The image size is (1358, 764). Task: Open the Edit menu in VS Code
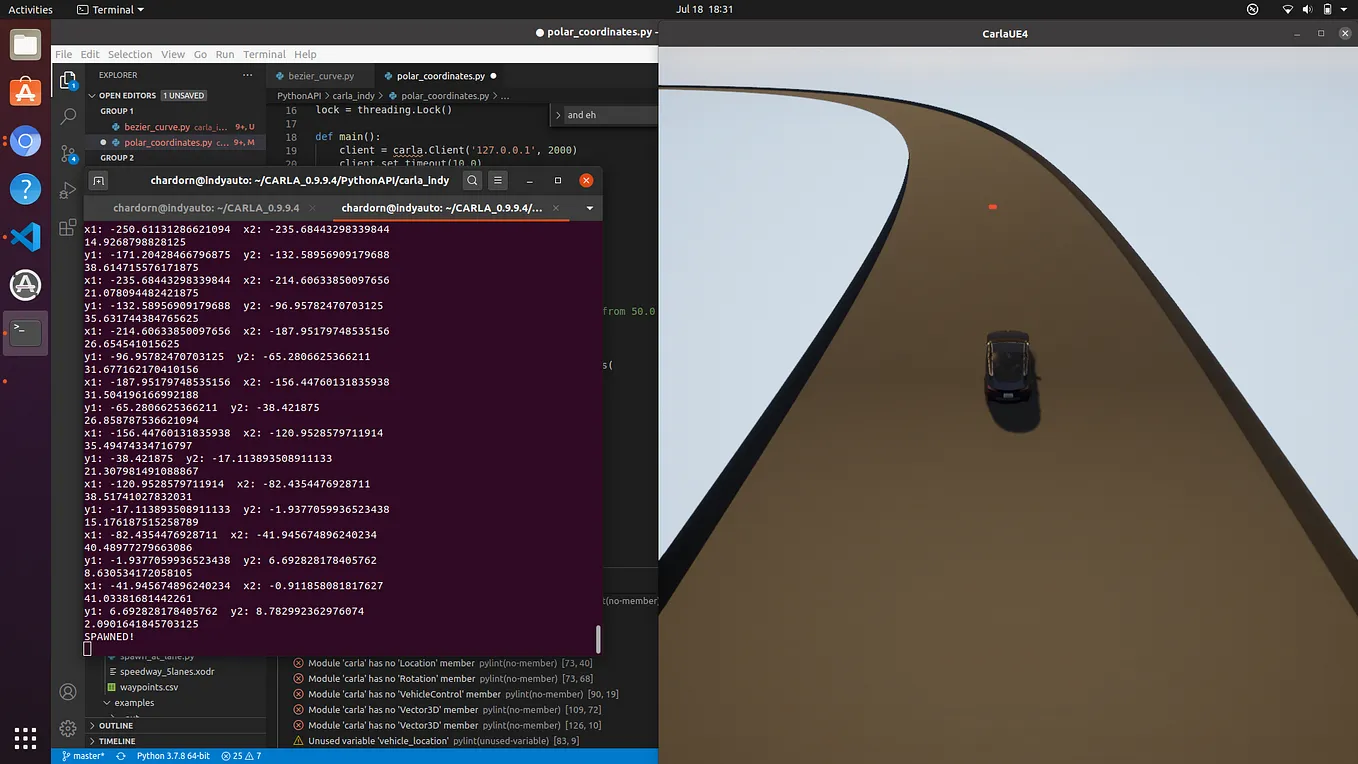point(90,54)
